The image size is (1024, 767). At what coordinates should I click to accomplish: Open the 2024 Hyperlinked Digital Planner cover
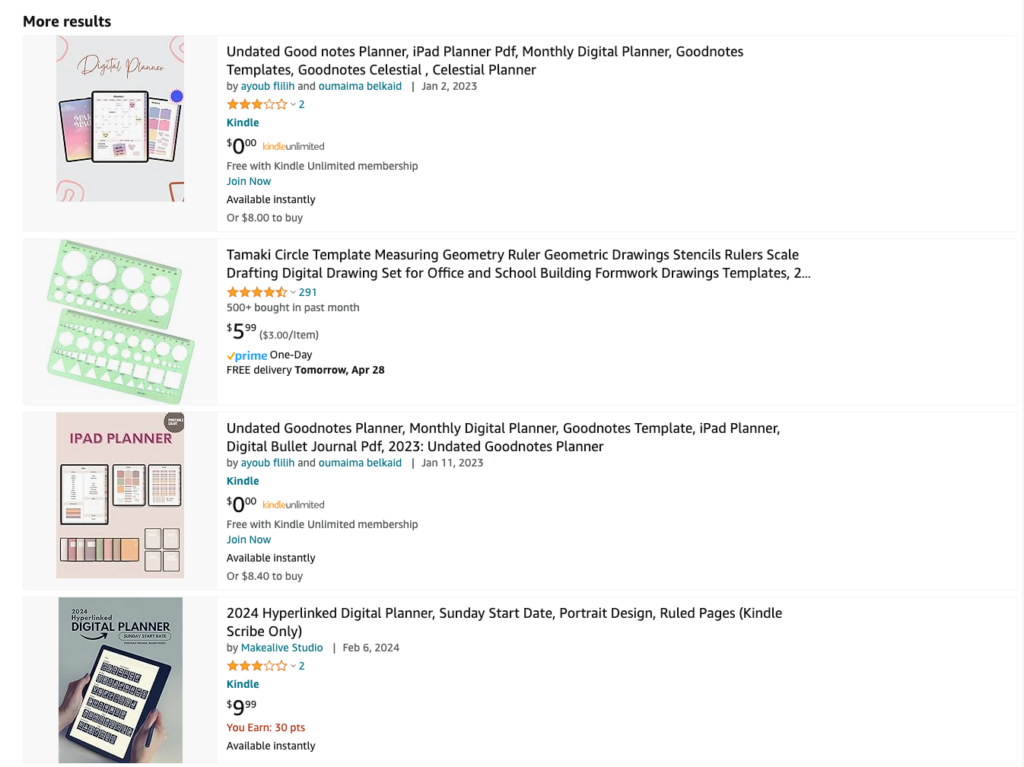coord(120,680)
